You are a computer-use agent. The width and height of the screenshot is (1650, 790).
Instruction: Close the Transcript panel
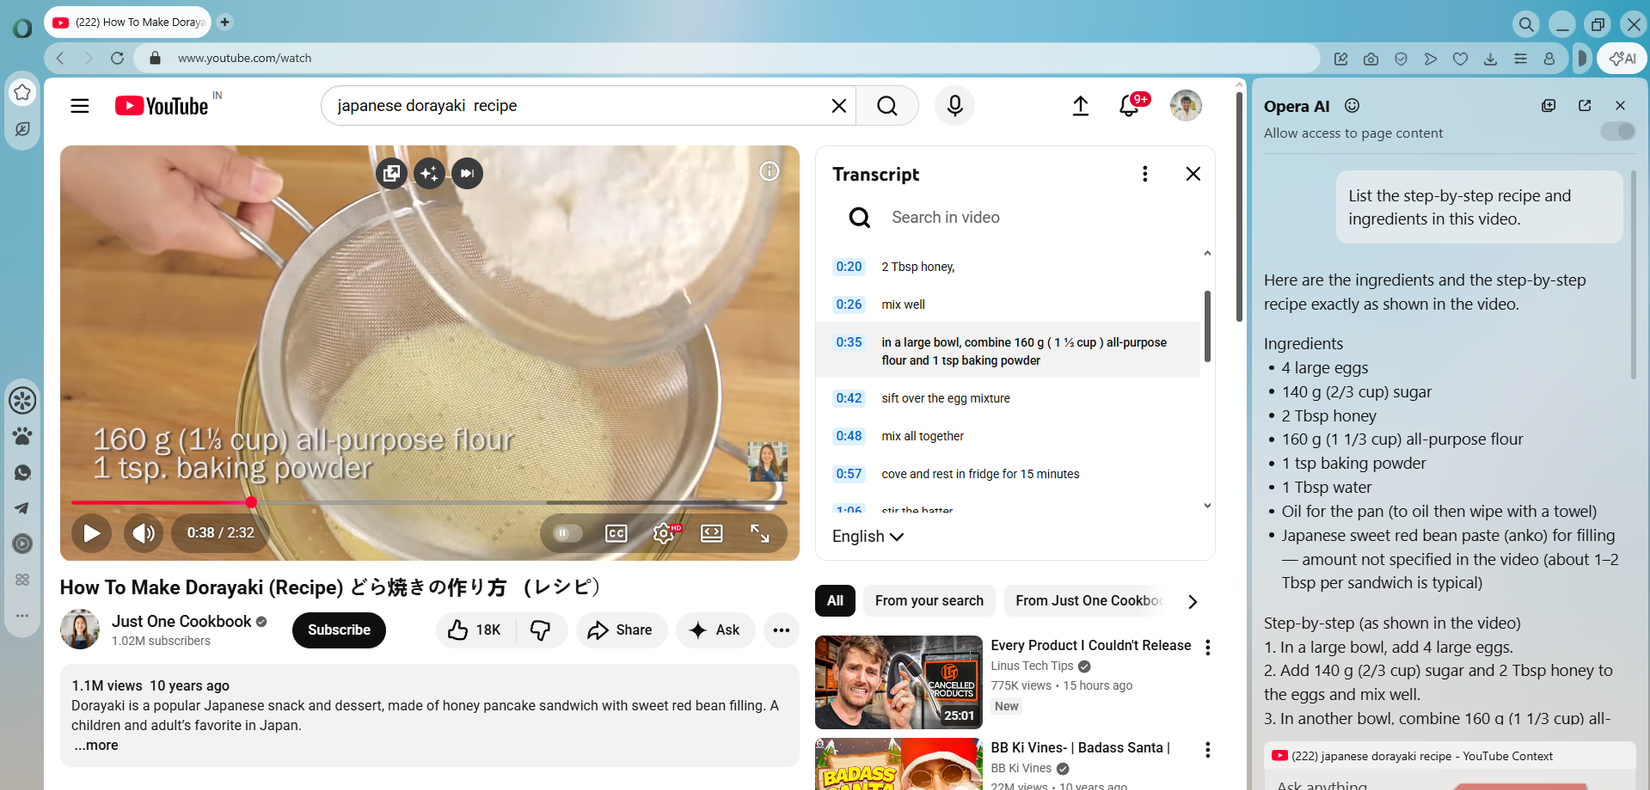coord(1193,174)
